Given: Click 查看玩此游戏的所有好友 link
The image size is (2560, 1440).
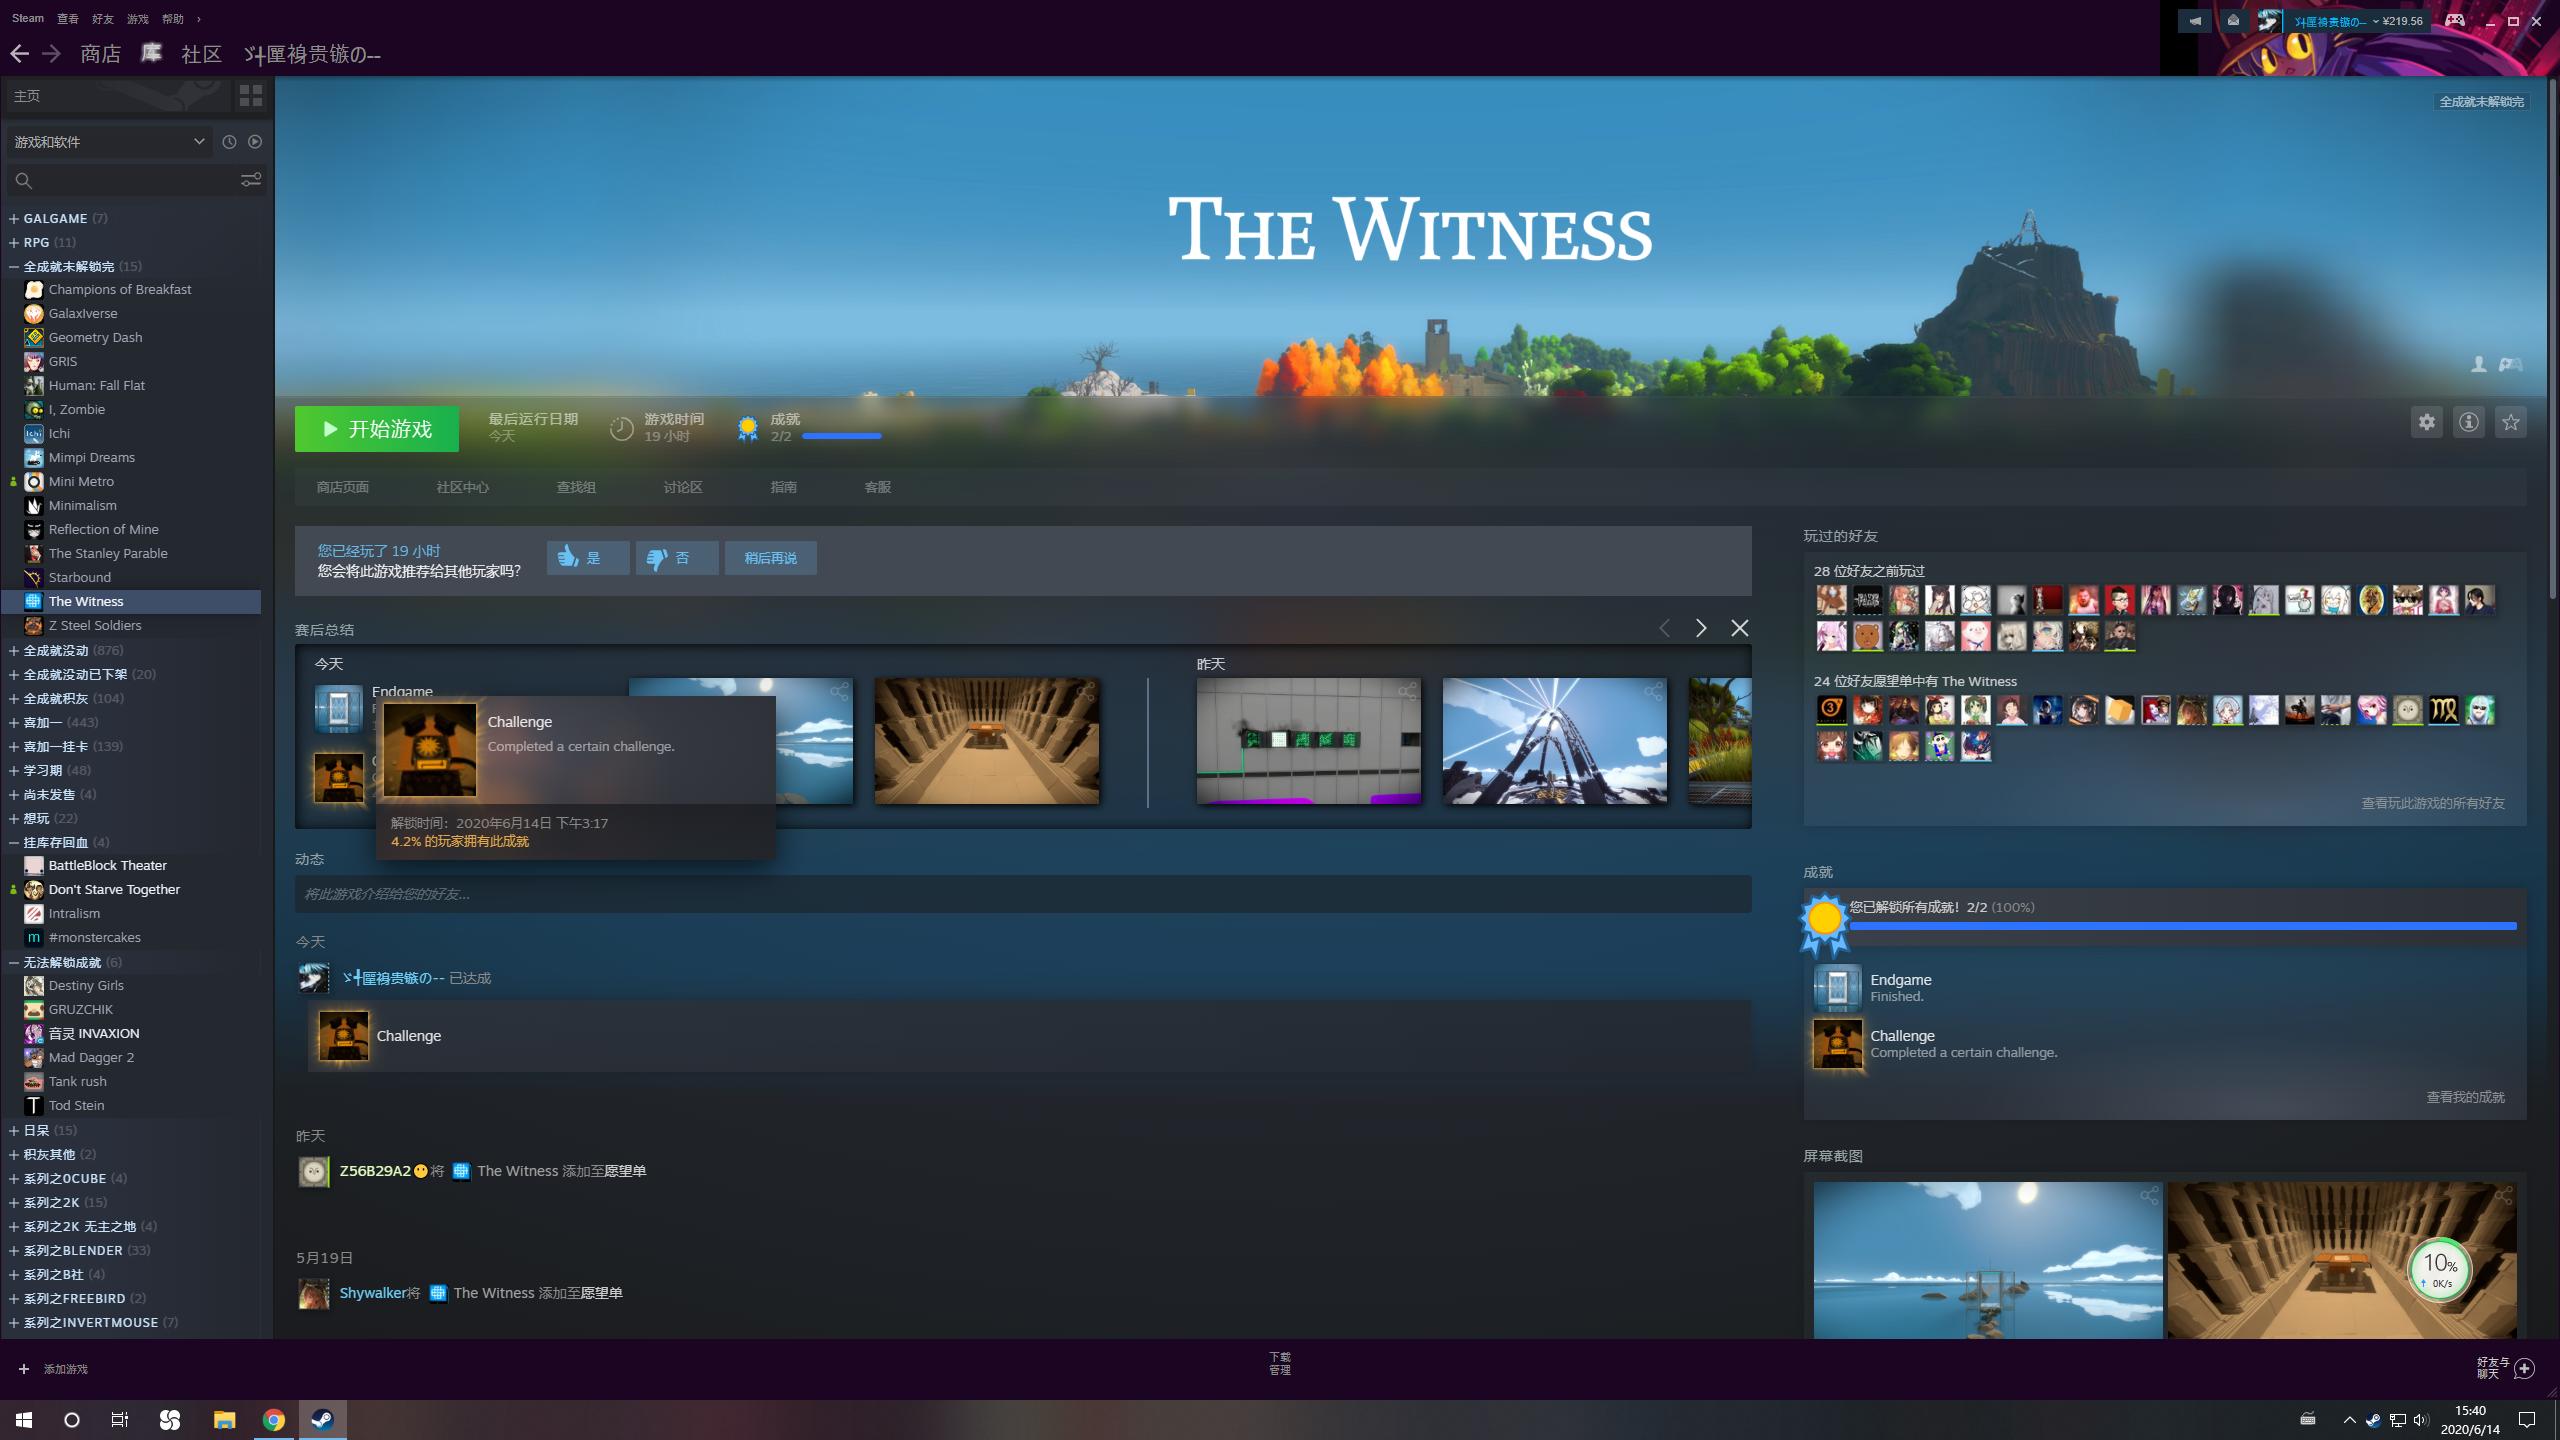Looking at the screenshot, I should tap(2433, 803).
